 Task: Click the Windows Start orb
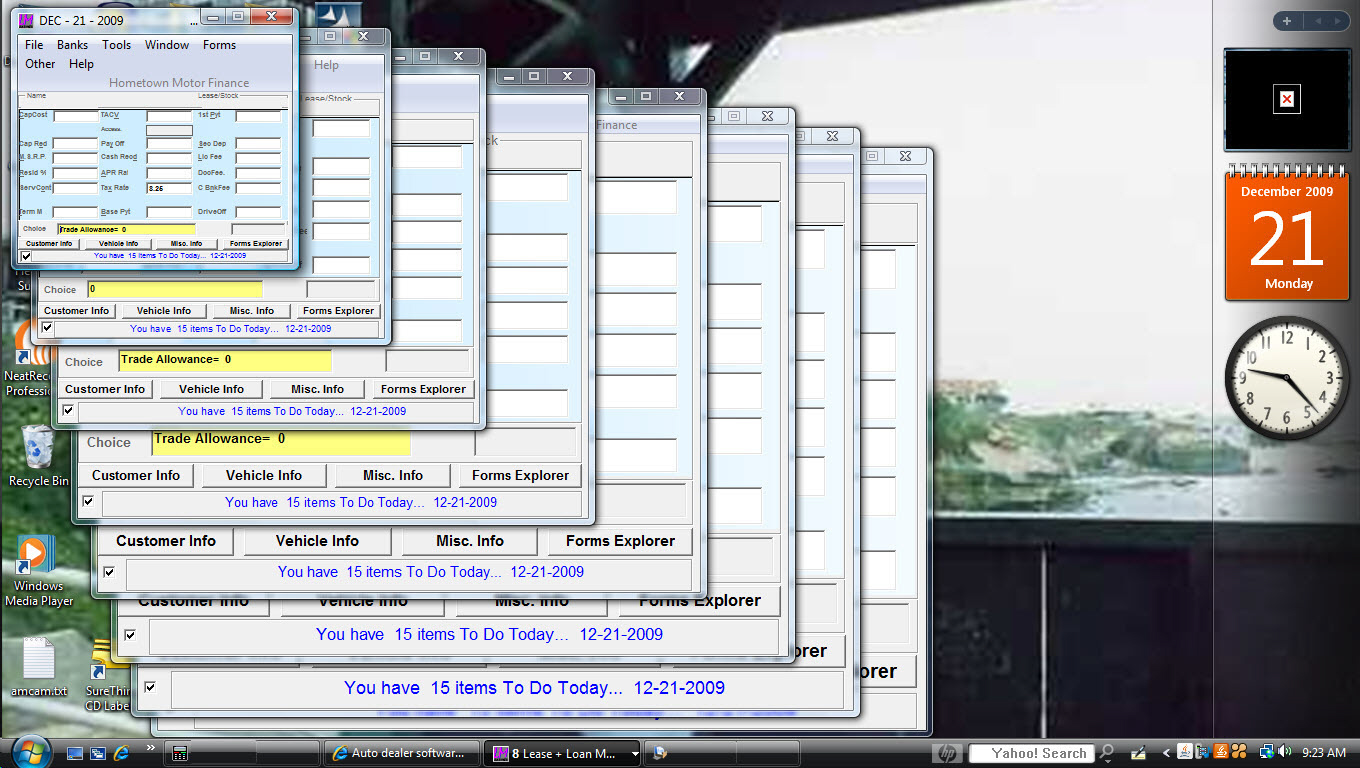pyautogui.click(x=27, y=752)
